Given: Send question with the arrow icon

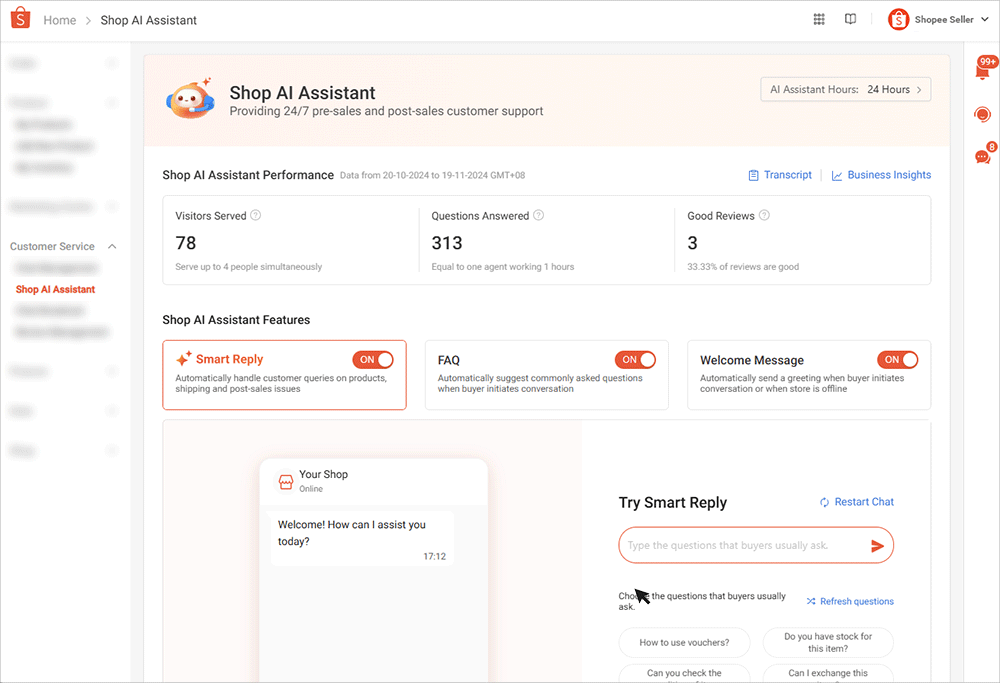Looking at the screenshot, I should (877, 545).
